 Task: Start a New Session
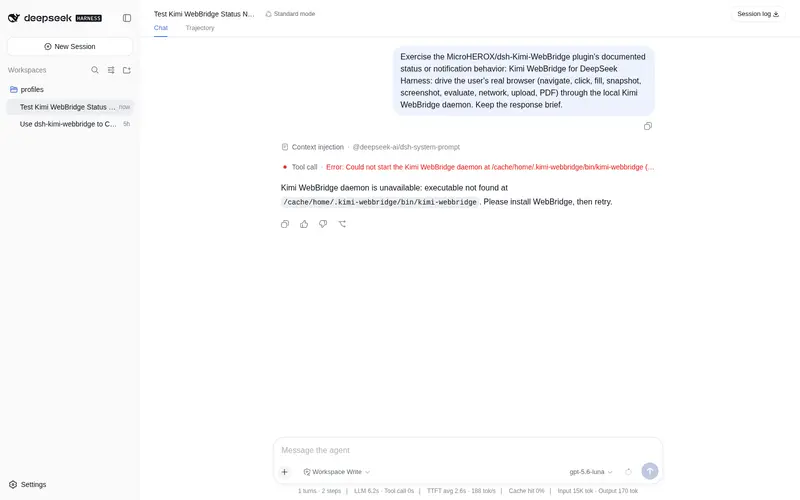pos(70,46)
